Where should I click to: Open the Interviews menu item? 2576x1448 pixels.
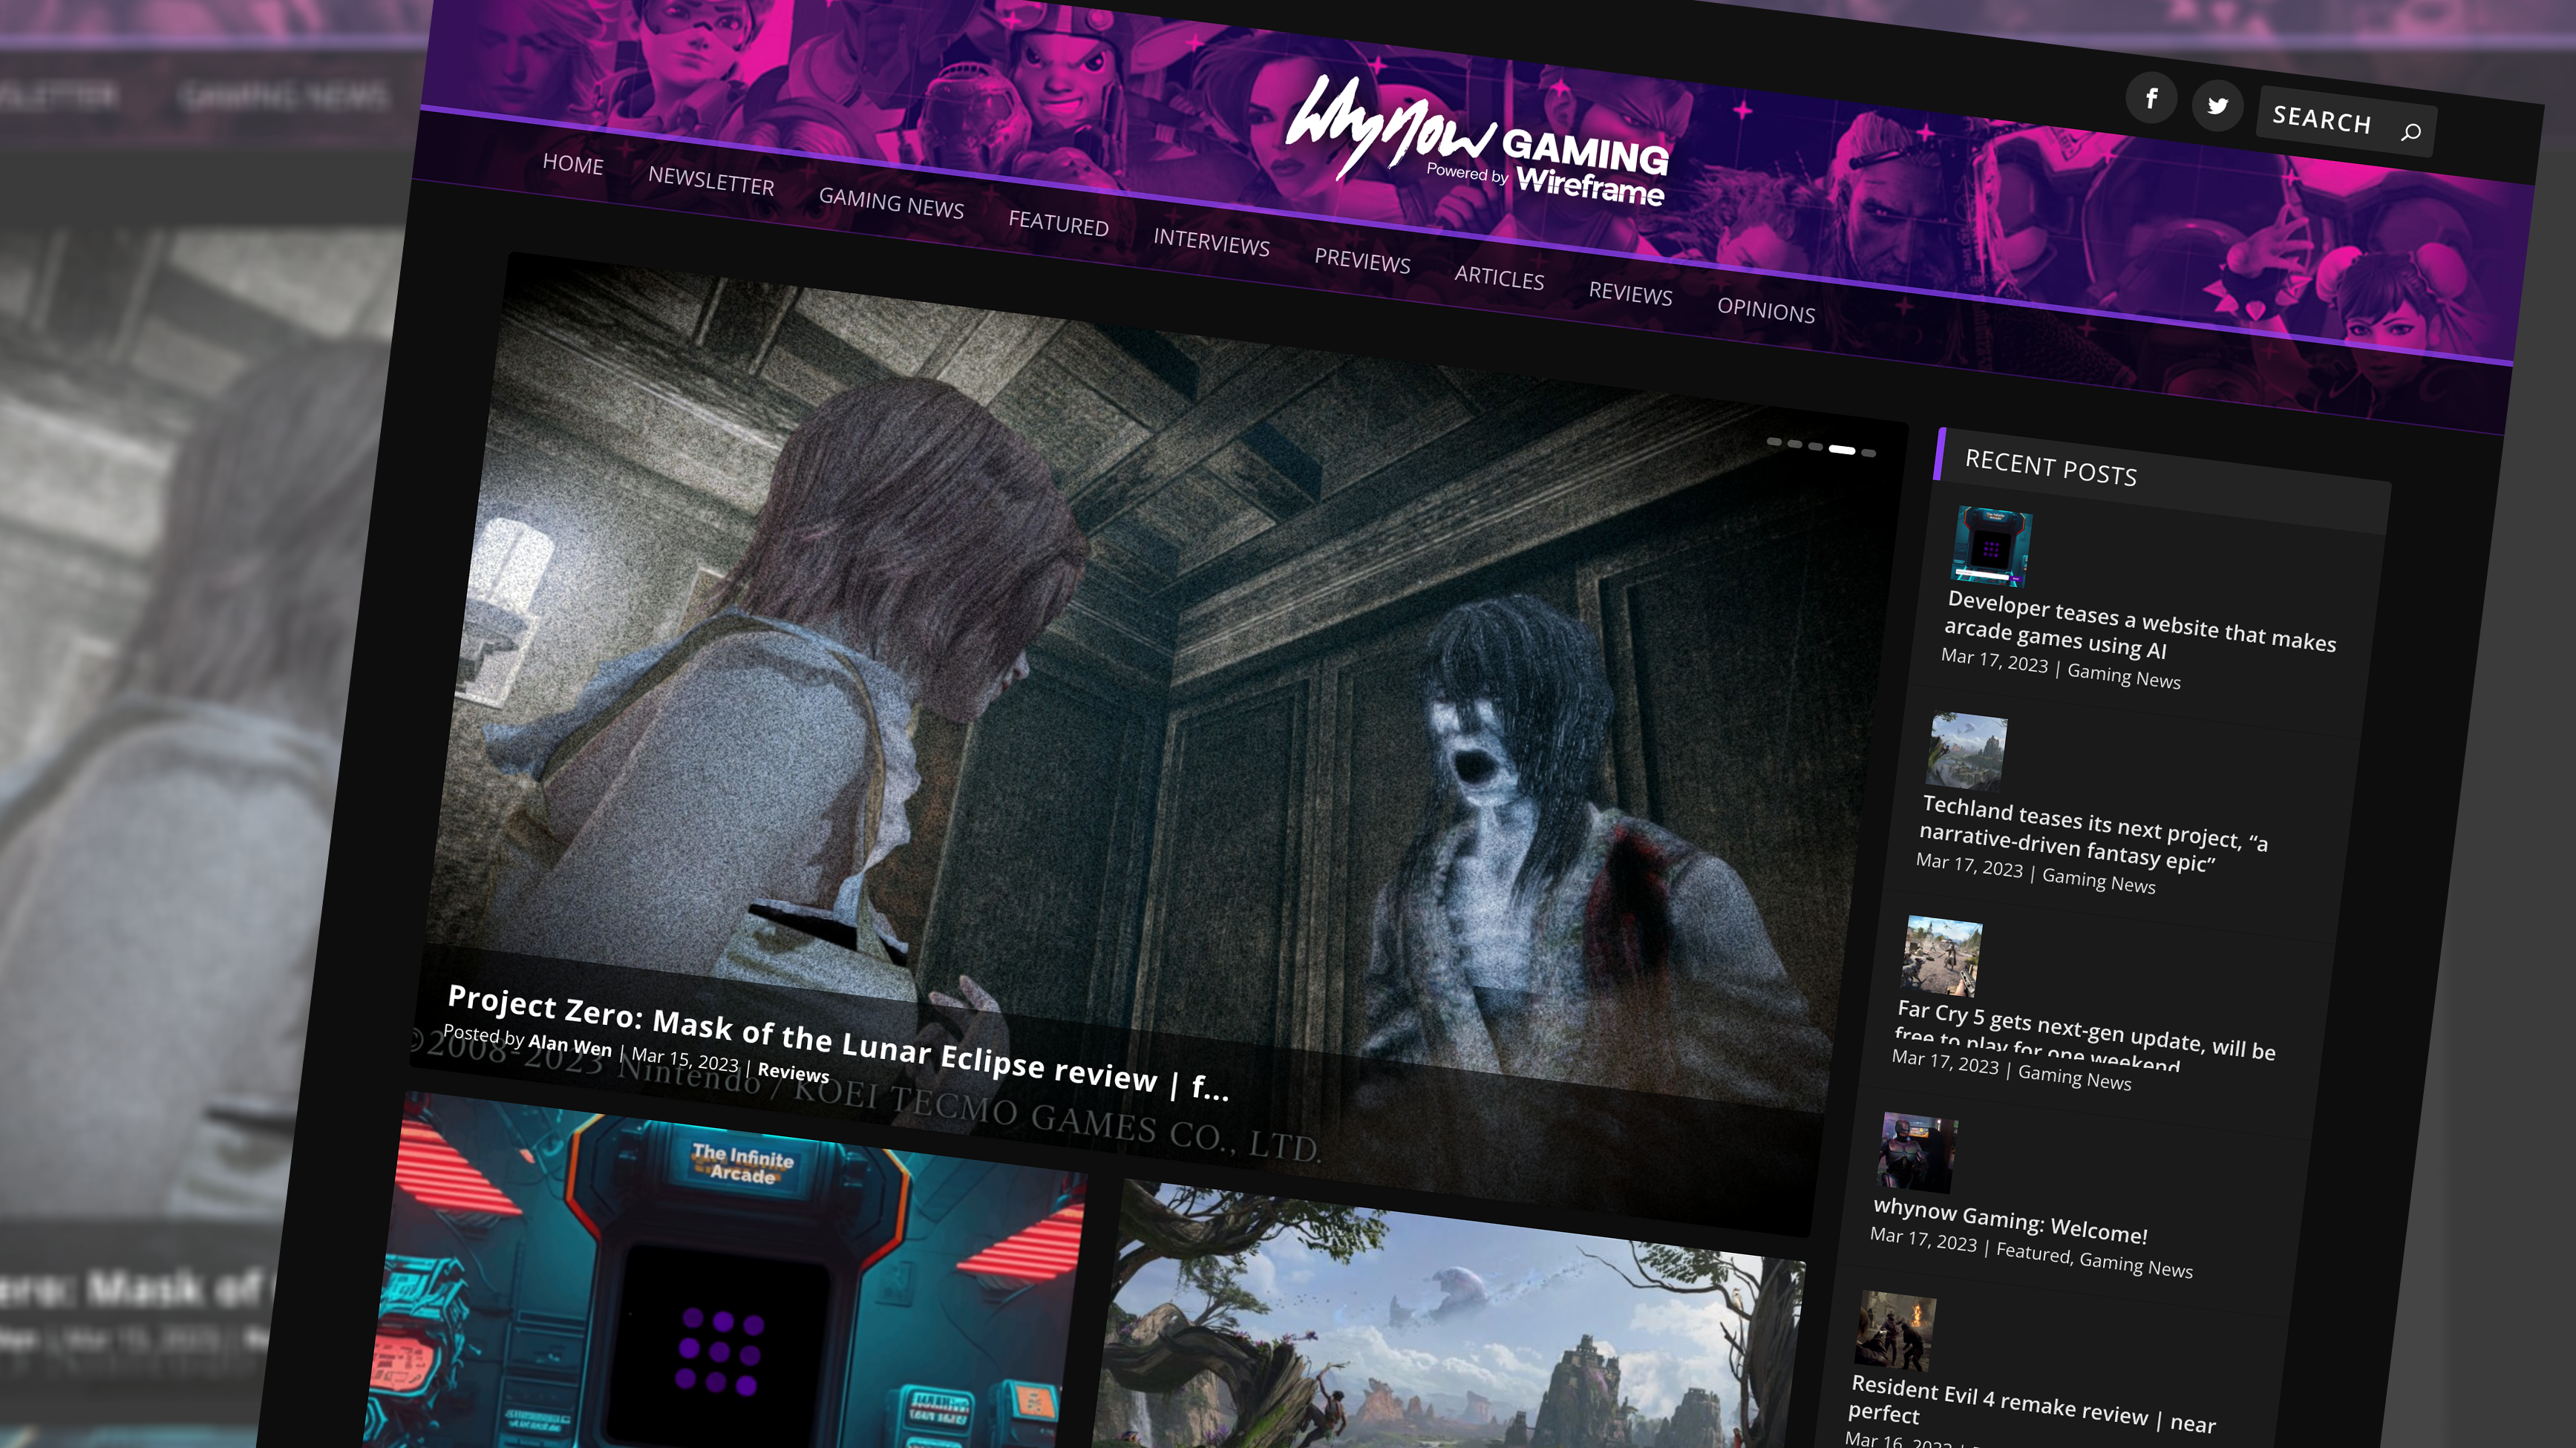pyautogui.click(x=1210, y=241)
